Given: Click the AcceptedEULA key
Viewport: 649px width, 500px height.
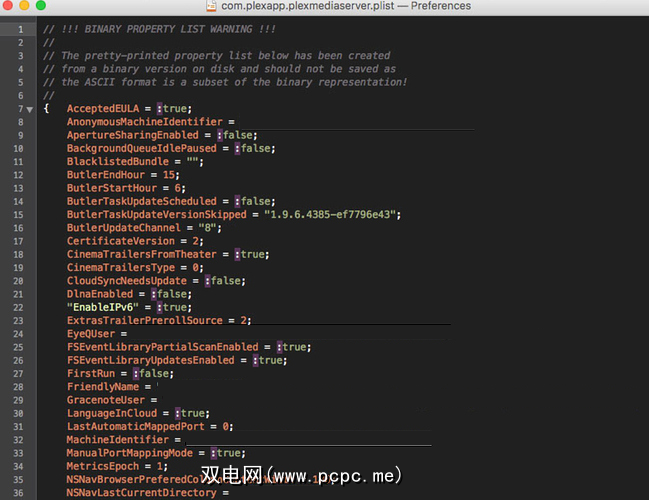Looking at the screenshot, I should click(x=103, y=108).
